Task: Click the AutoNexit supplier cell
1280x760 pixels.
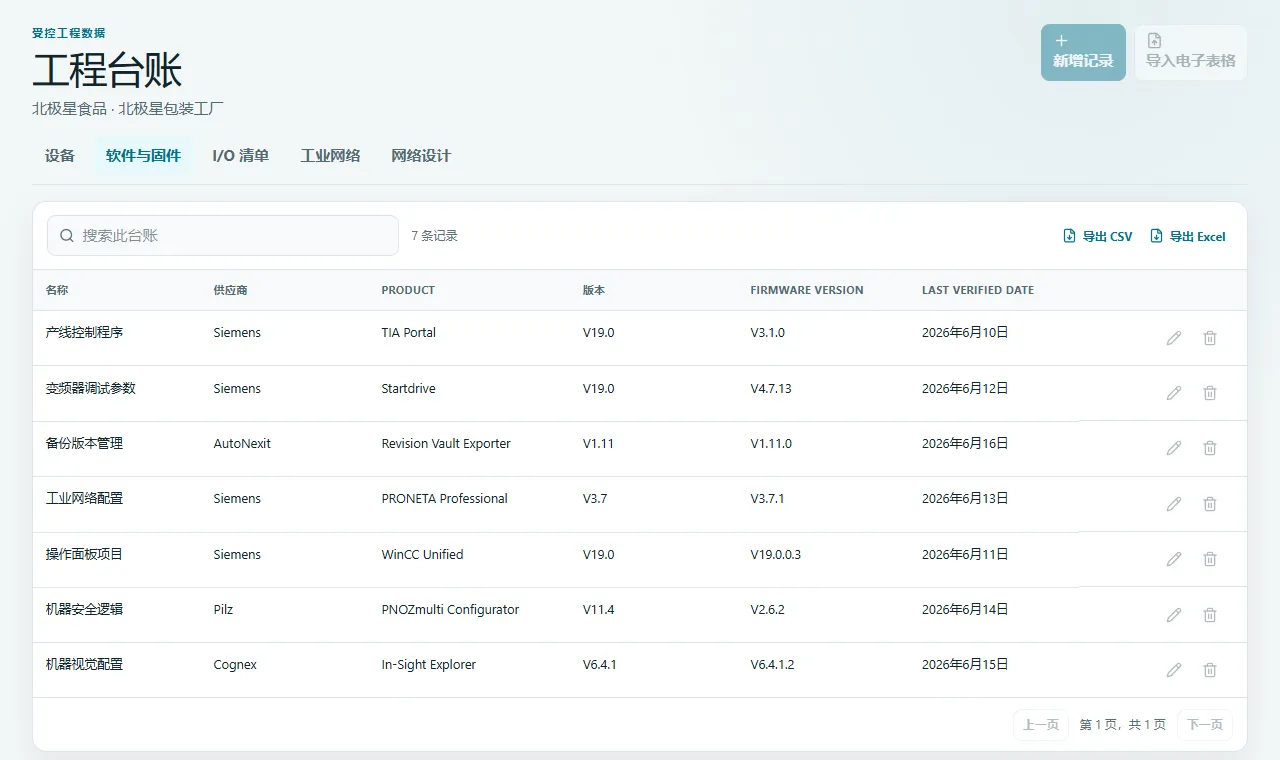Action: (x=242, y=443)
